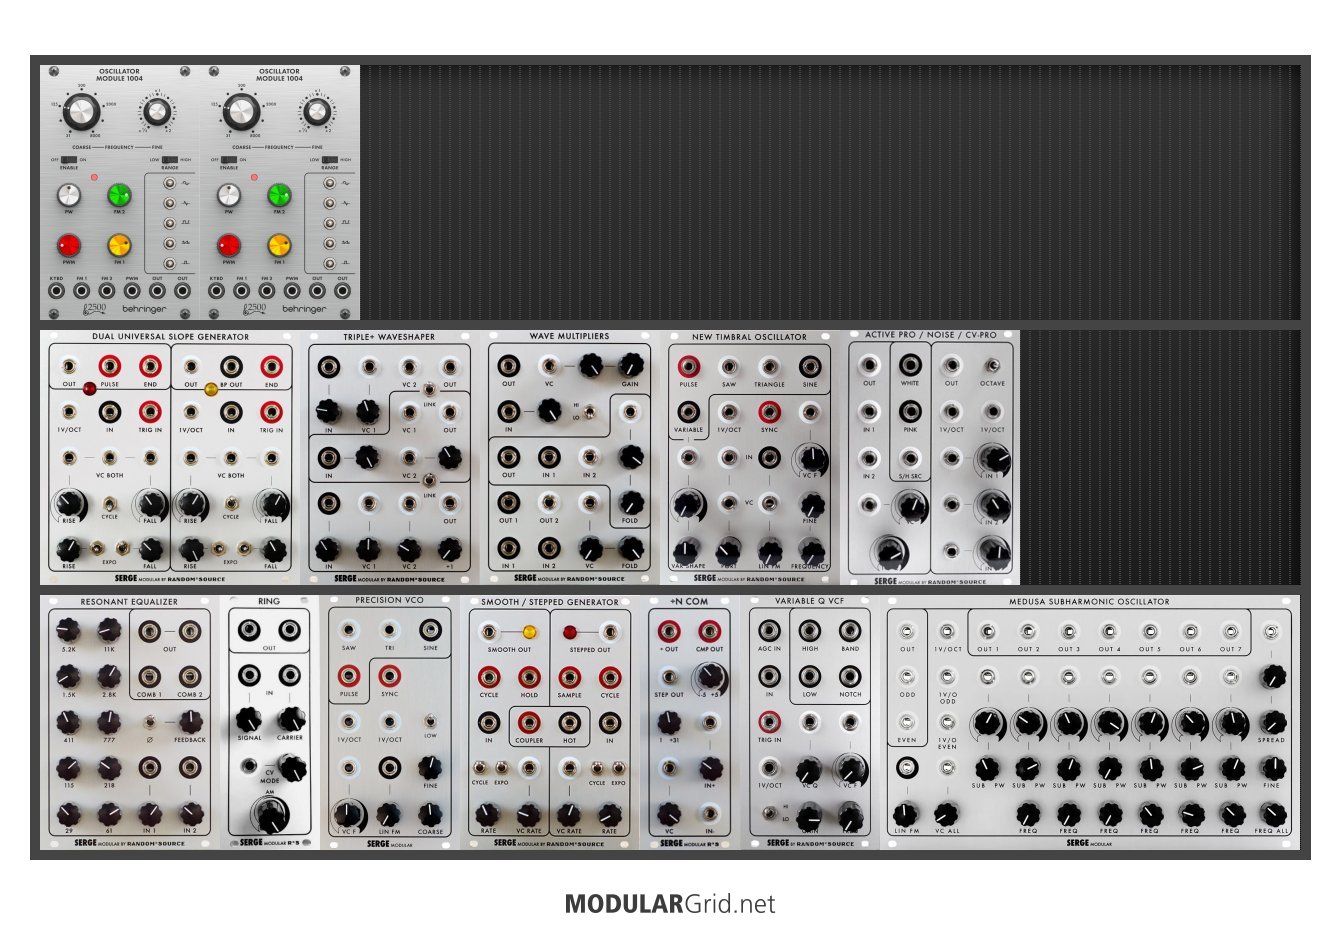Flip LOW switch on Precision VCO

430,721
